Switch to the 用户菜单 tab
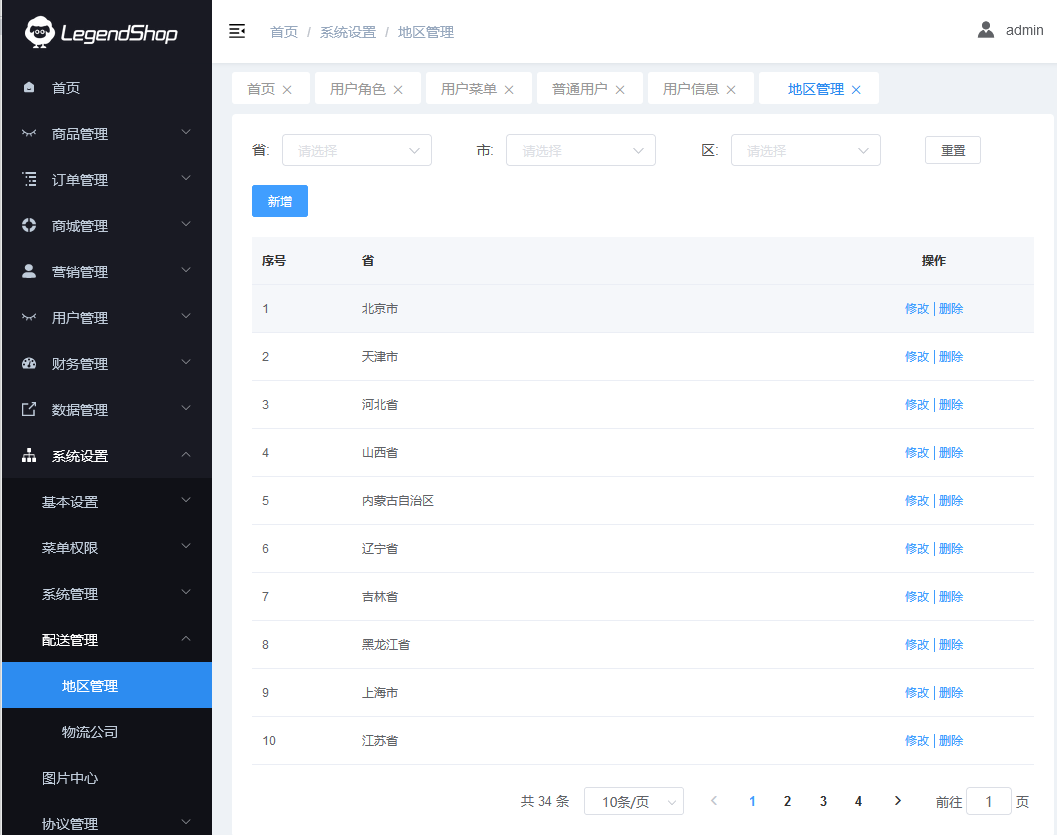This screenshot has height=835, width=1057. (468, 89)
